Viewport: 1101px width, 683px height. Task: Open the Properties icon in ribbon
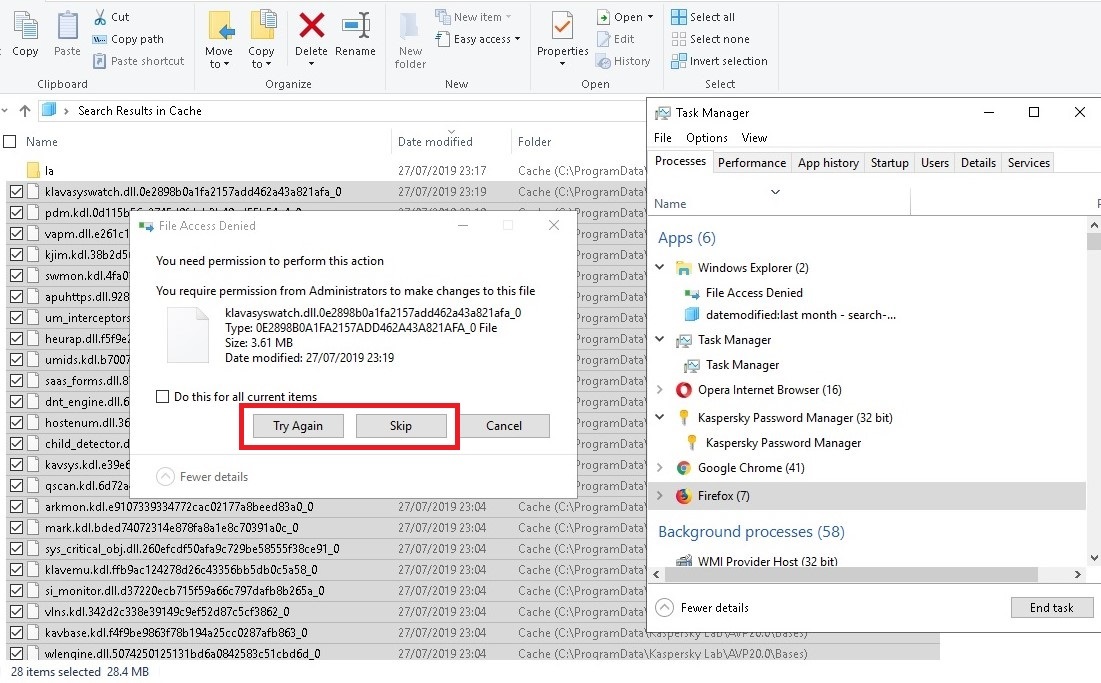point(562,27)
